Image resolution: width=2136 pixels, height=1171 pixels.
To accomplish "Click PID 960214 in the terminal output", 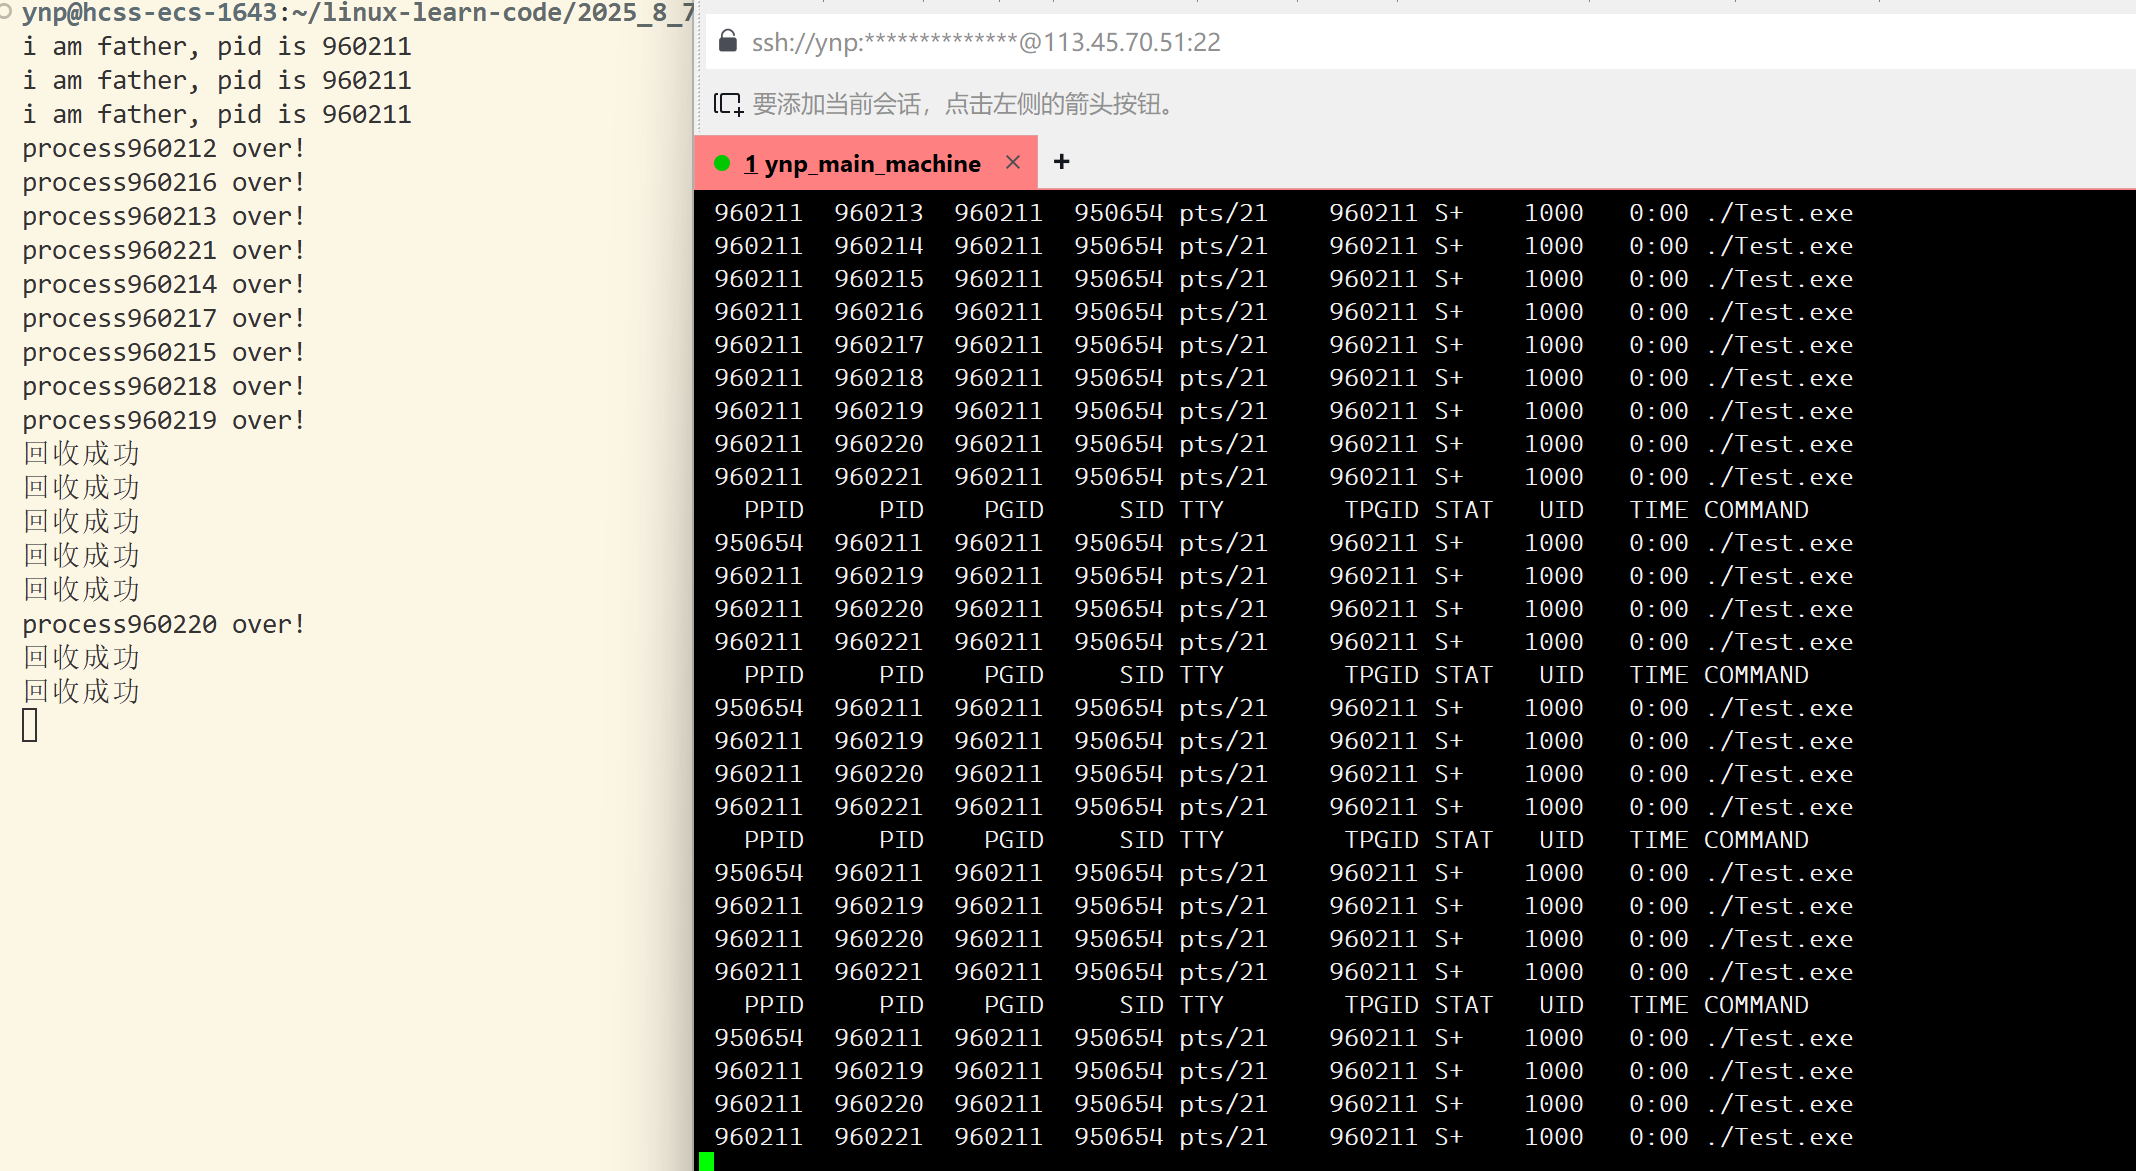I will pos(879,246).
